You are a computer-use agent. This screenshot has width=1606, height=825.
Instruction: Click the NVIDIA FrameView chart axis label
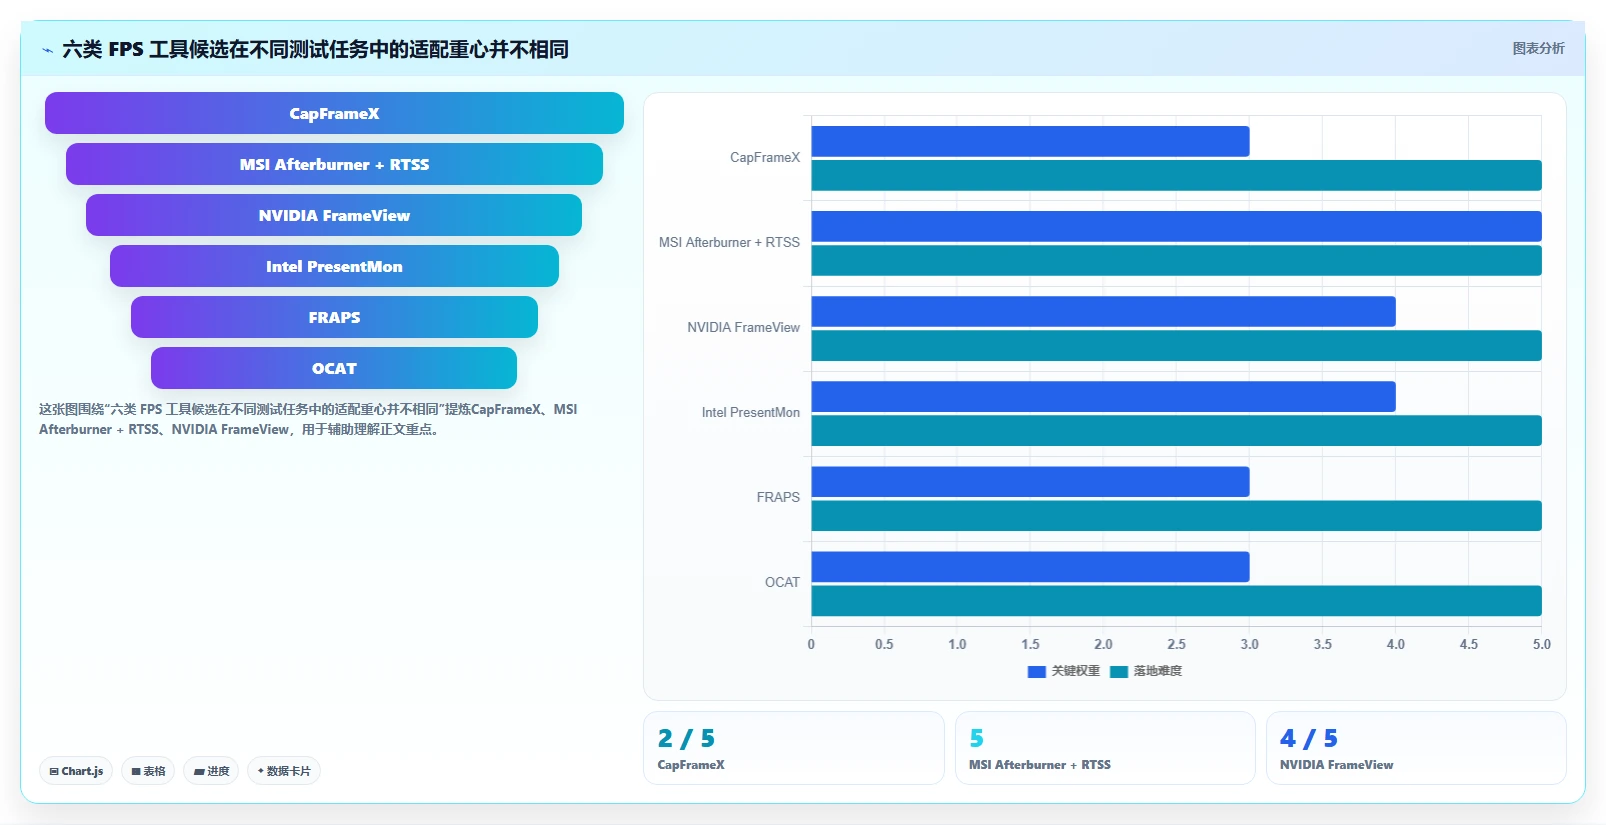[x=743, y=327]
